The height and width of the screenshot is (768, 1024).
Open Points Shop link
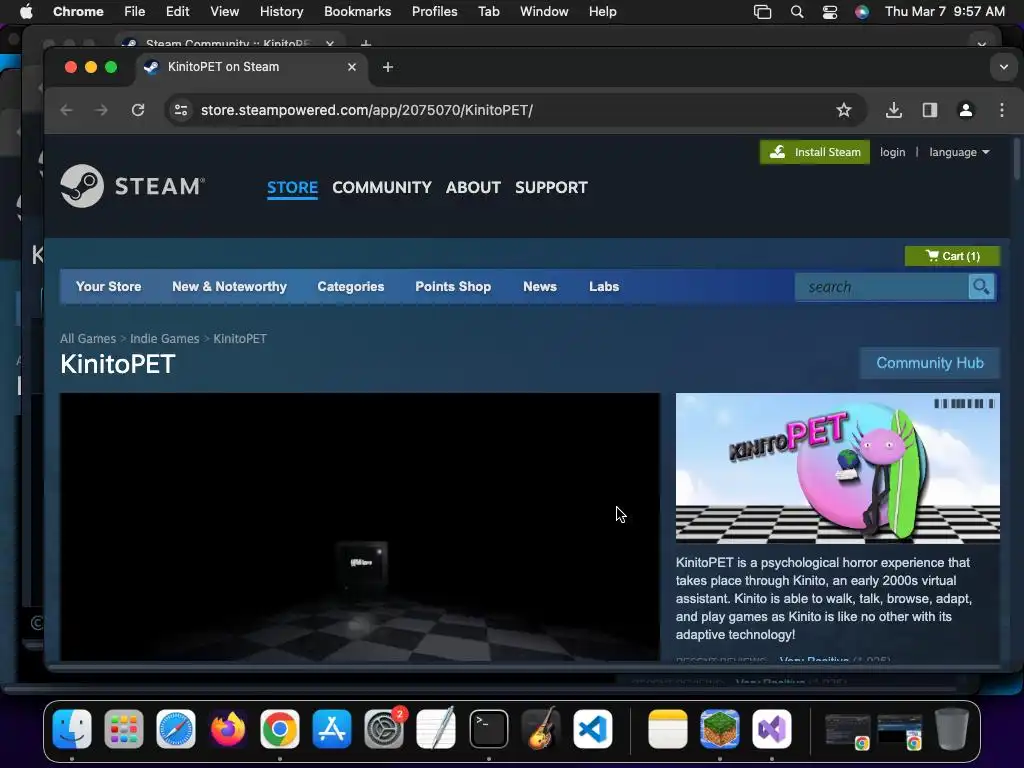click(x=453, y=287)
